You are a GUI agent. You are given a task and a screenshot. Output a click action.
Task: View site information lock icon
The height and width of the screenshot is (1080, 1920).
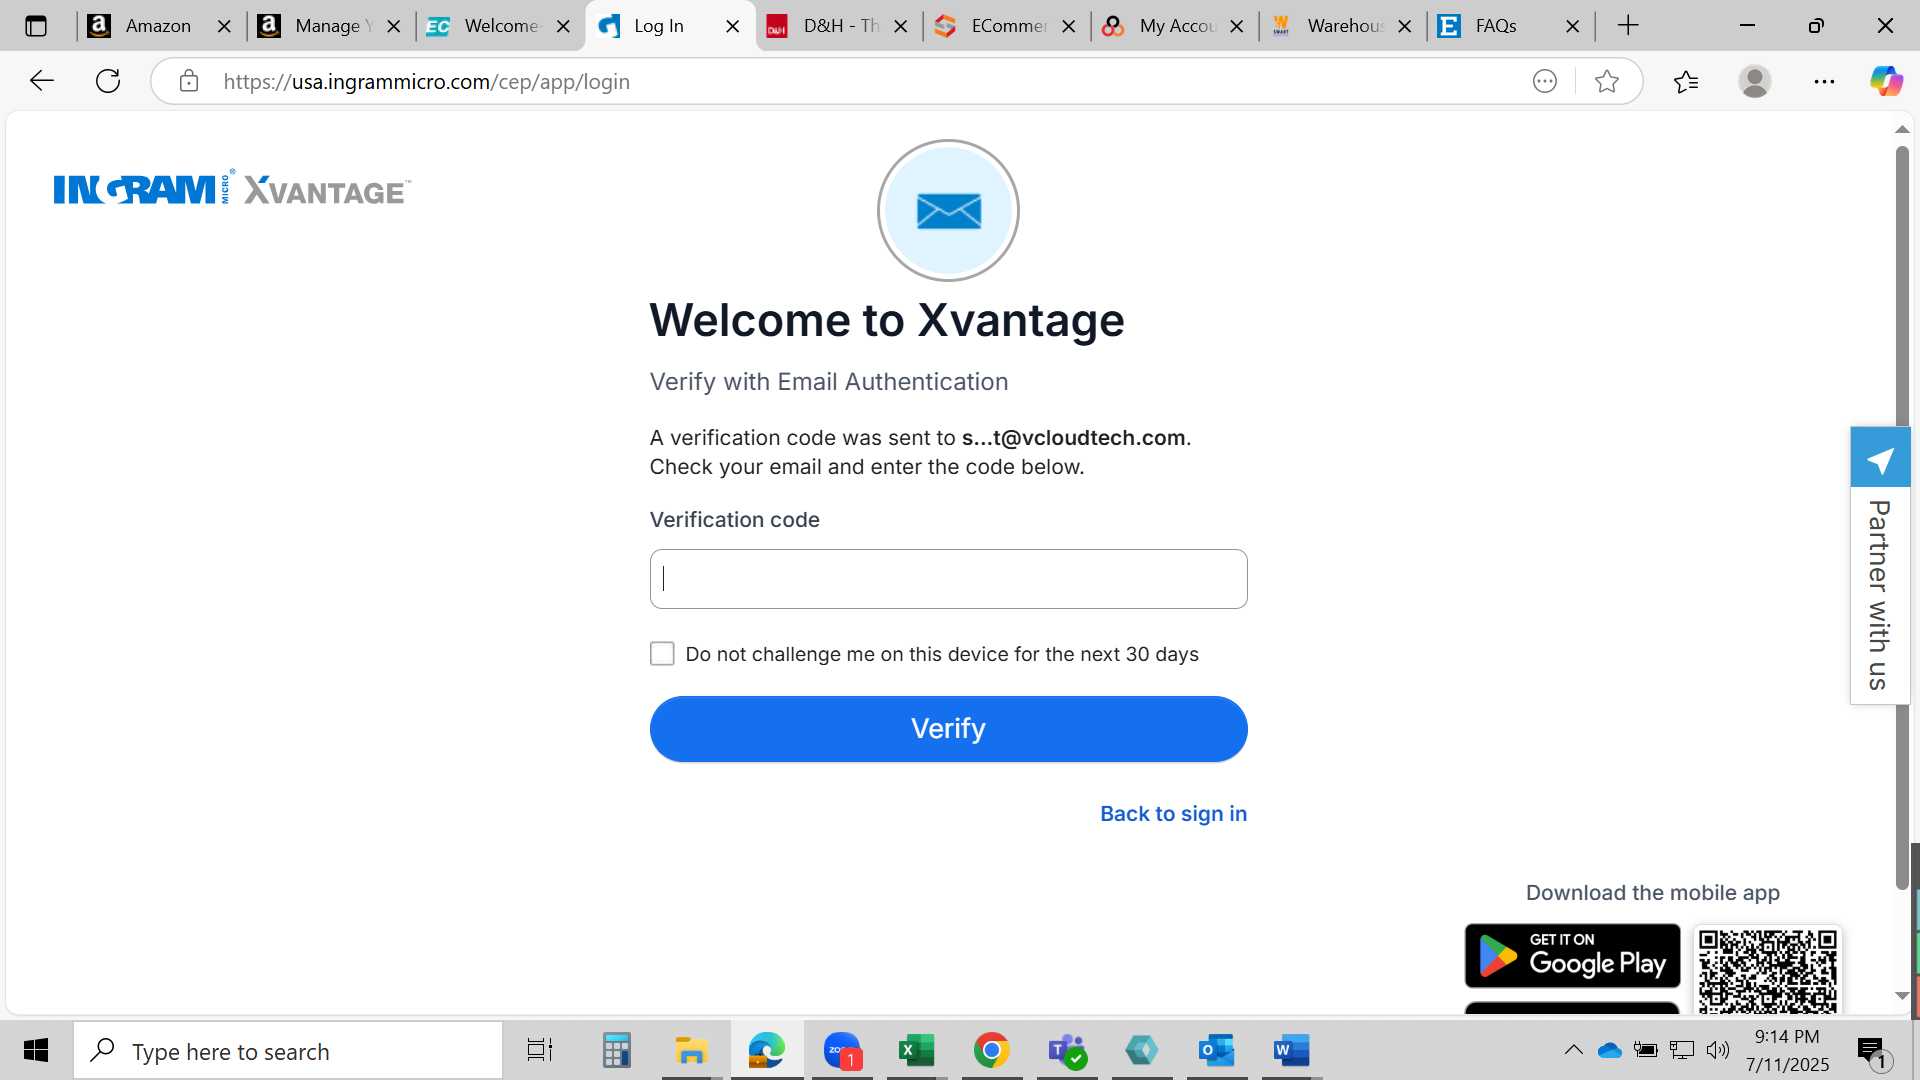189,81
